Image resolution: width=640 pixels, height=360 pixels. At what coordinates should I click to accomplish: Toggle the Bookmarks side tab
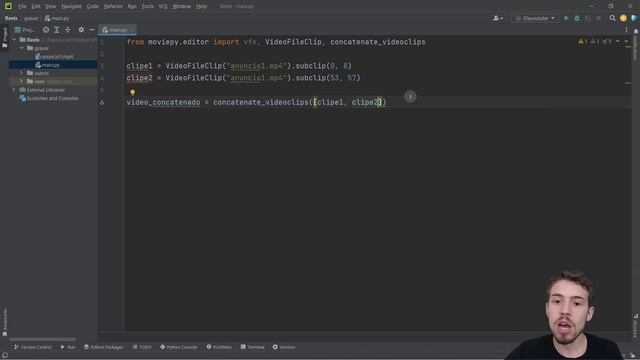(4, 322)
